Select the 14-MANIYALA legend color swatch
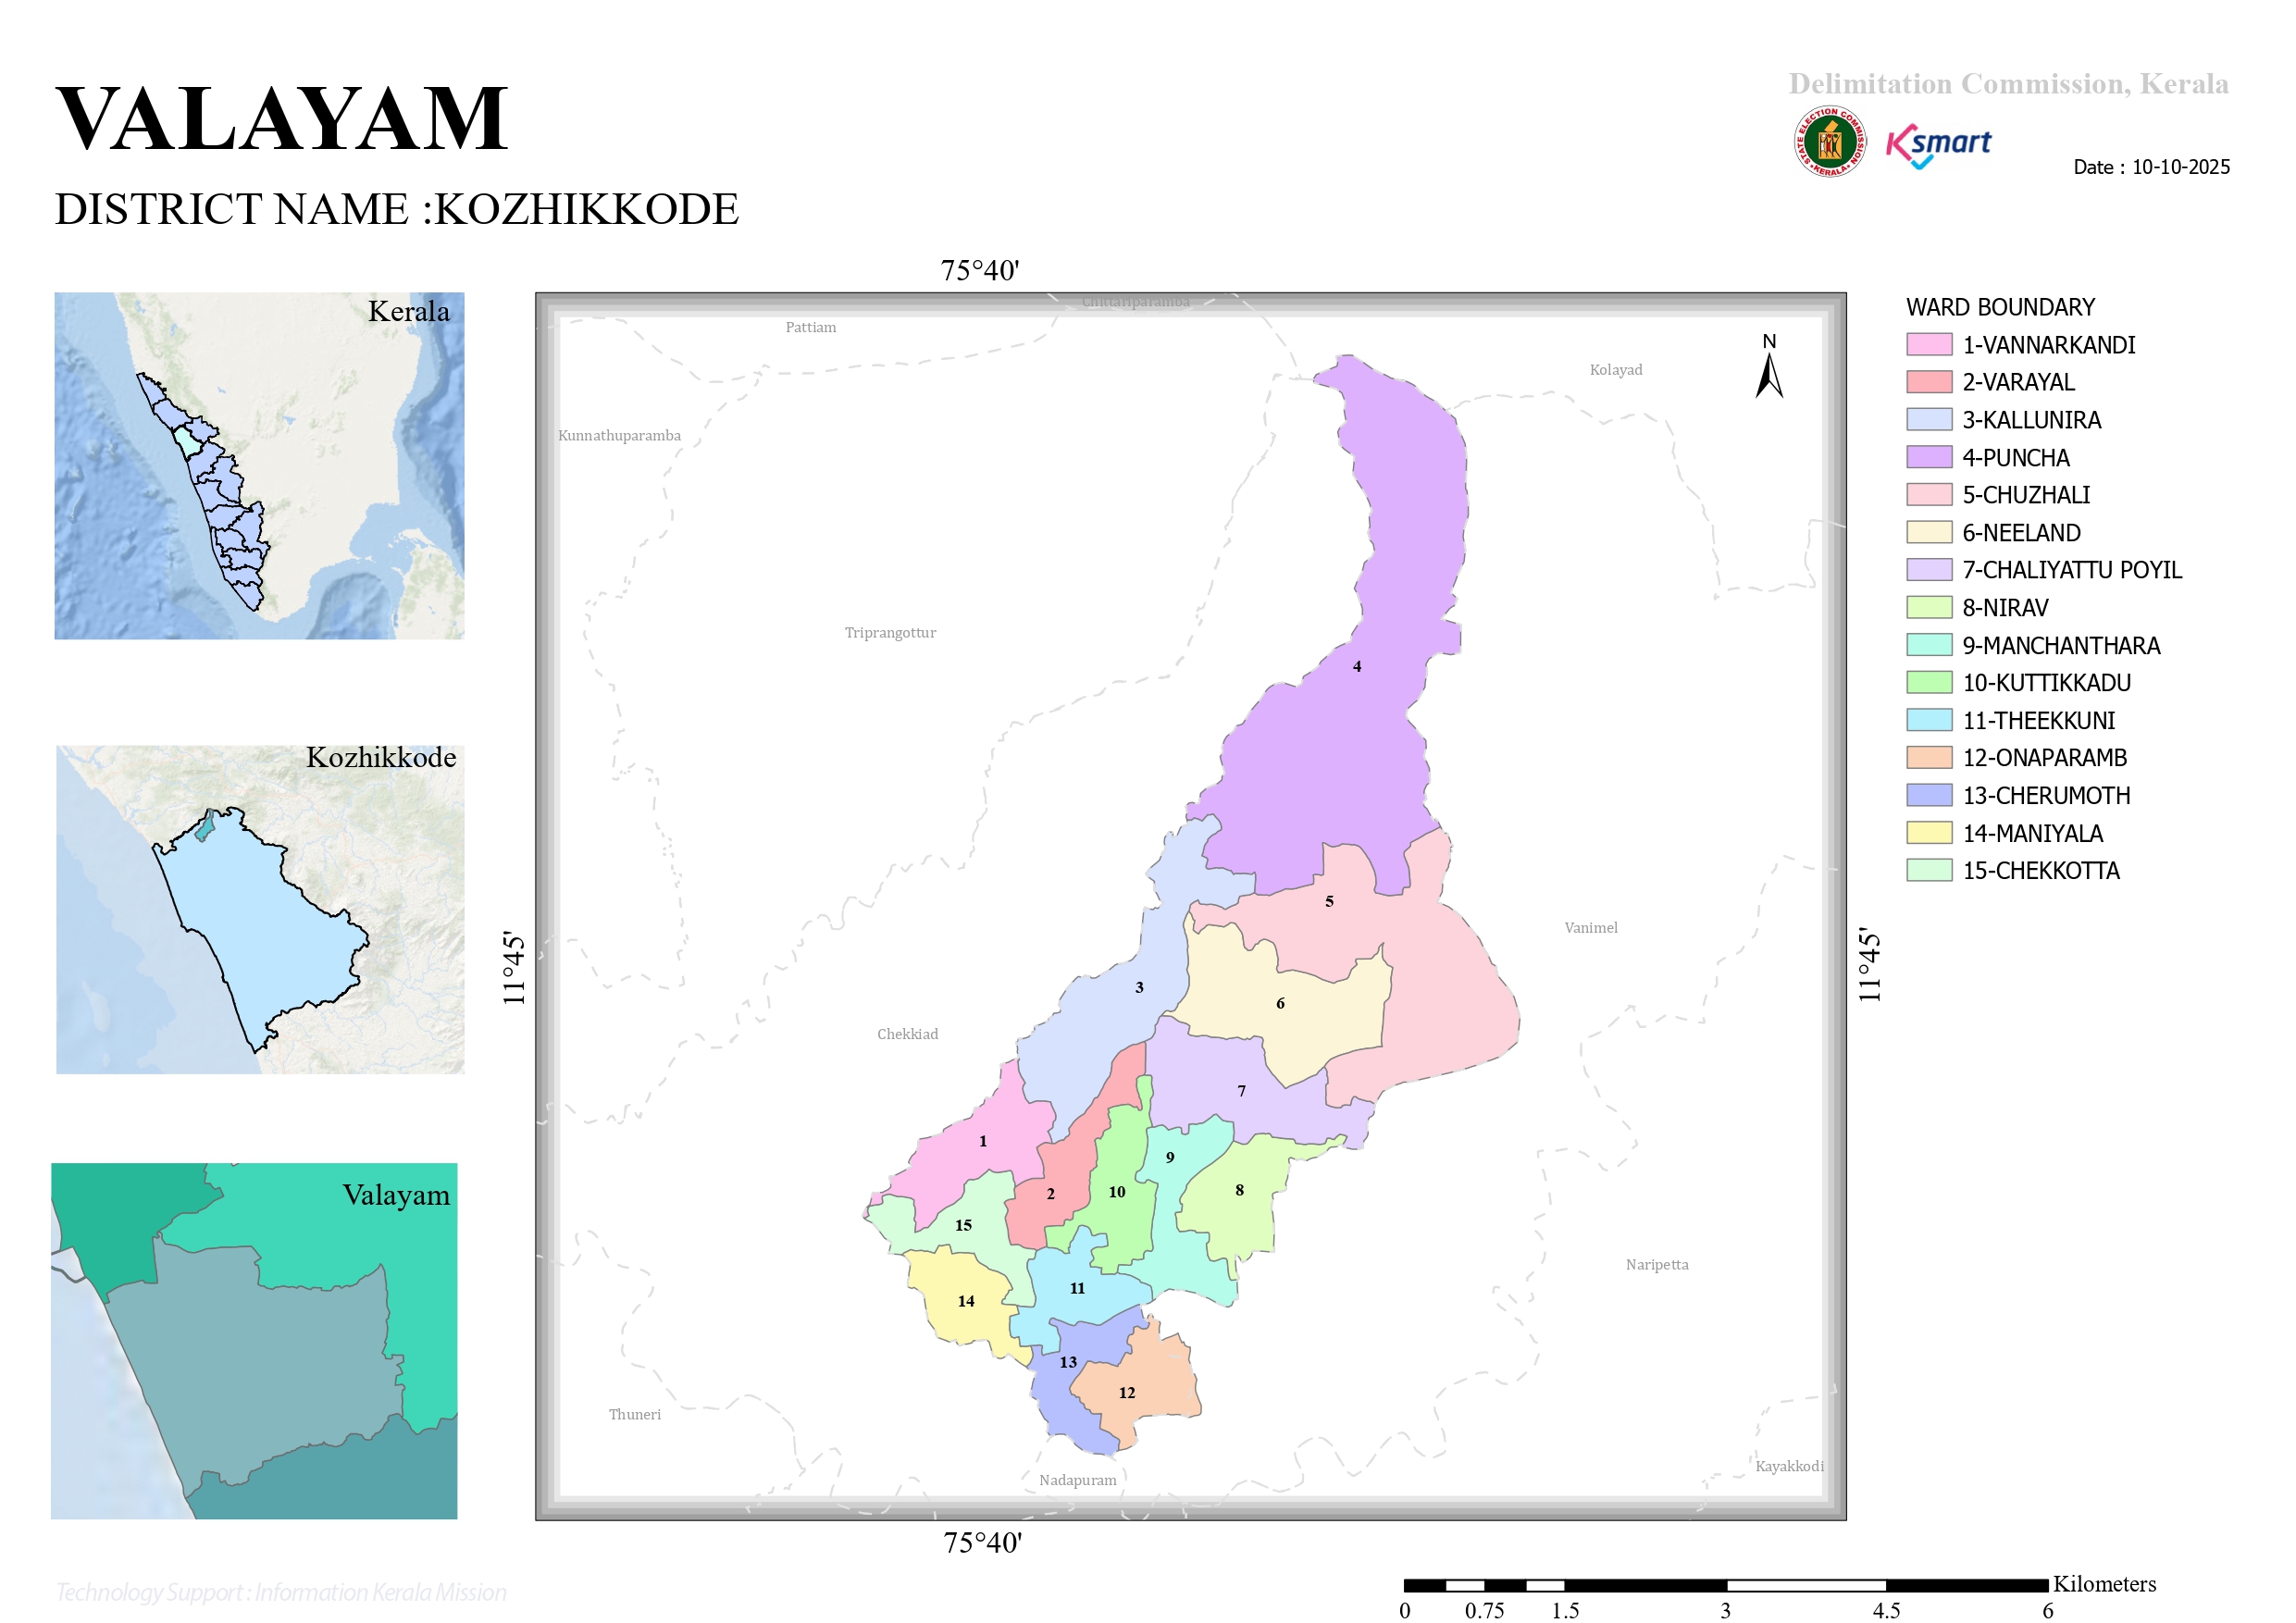 pos(1929,833)
